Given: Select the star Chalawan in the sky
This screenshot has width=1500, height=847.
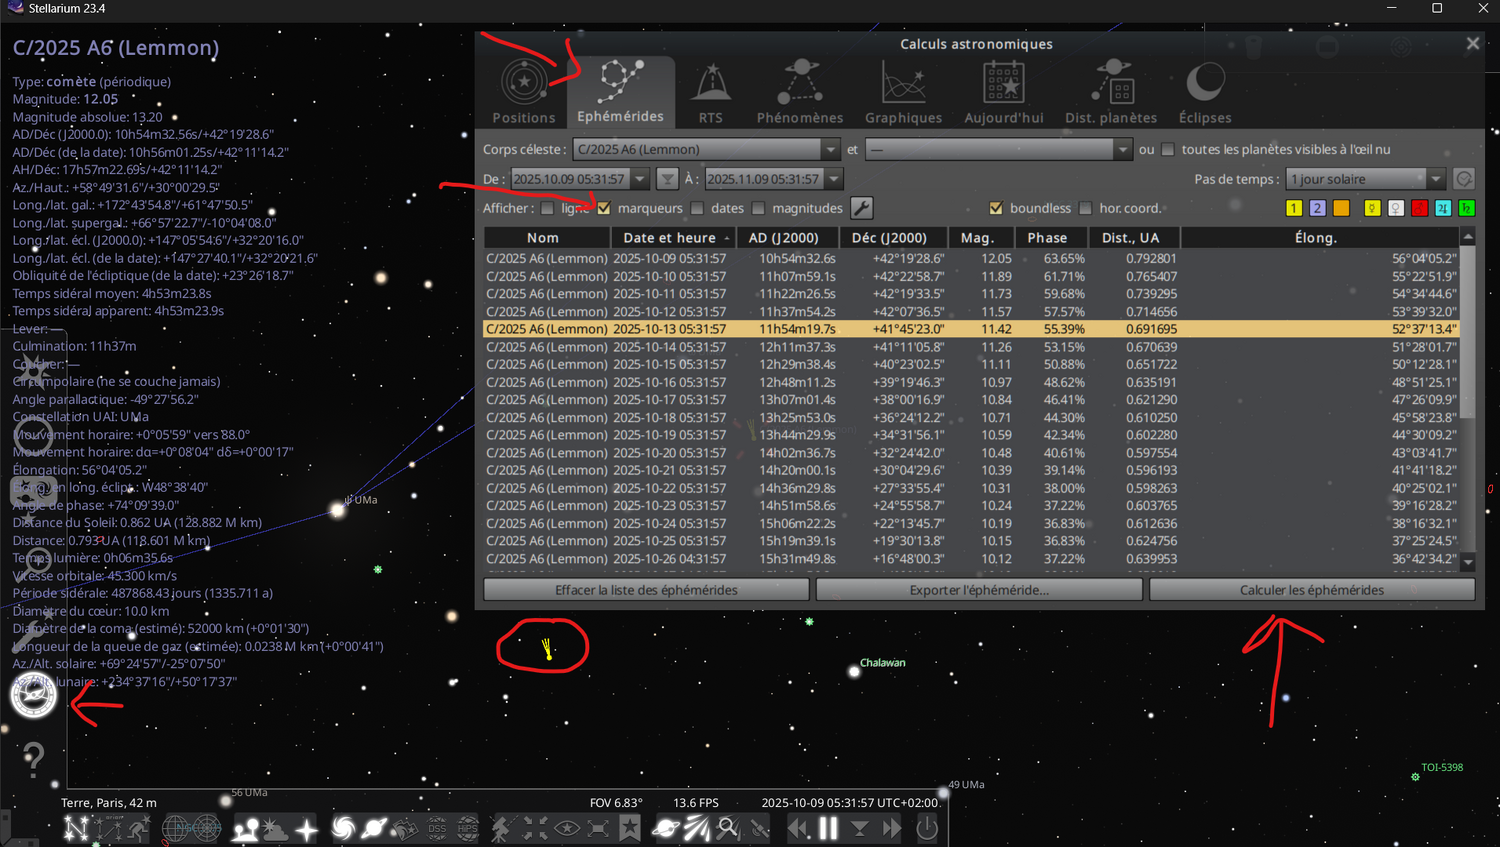Looking at the screenshot, I should (854, 672).
